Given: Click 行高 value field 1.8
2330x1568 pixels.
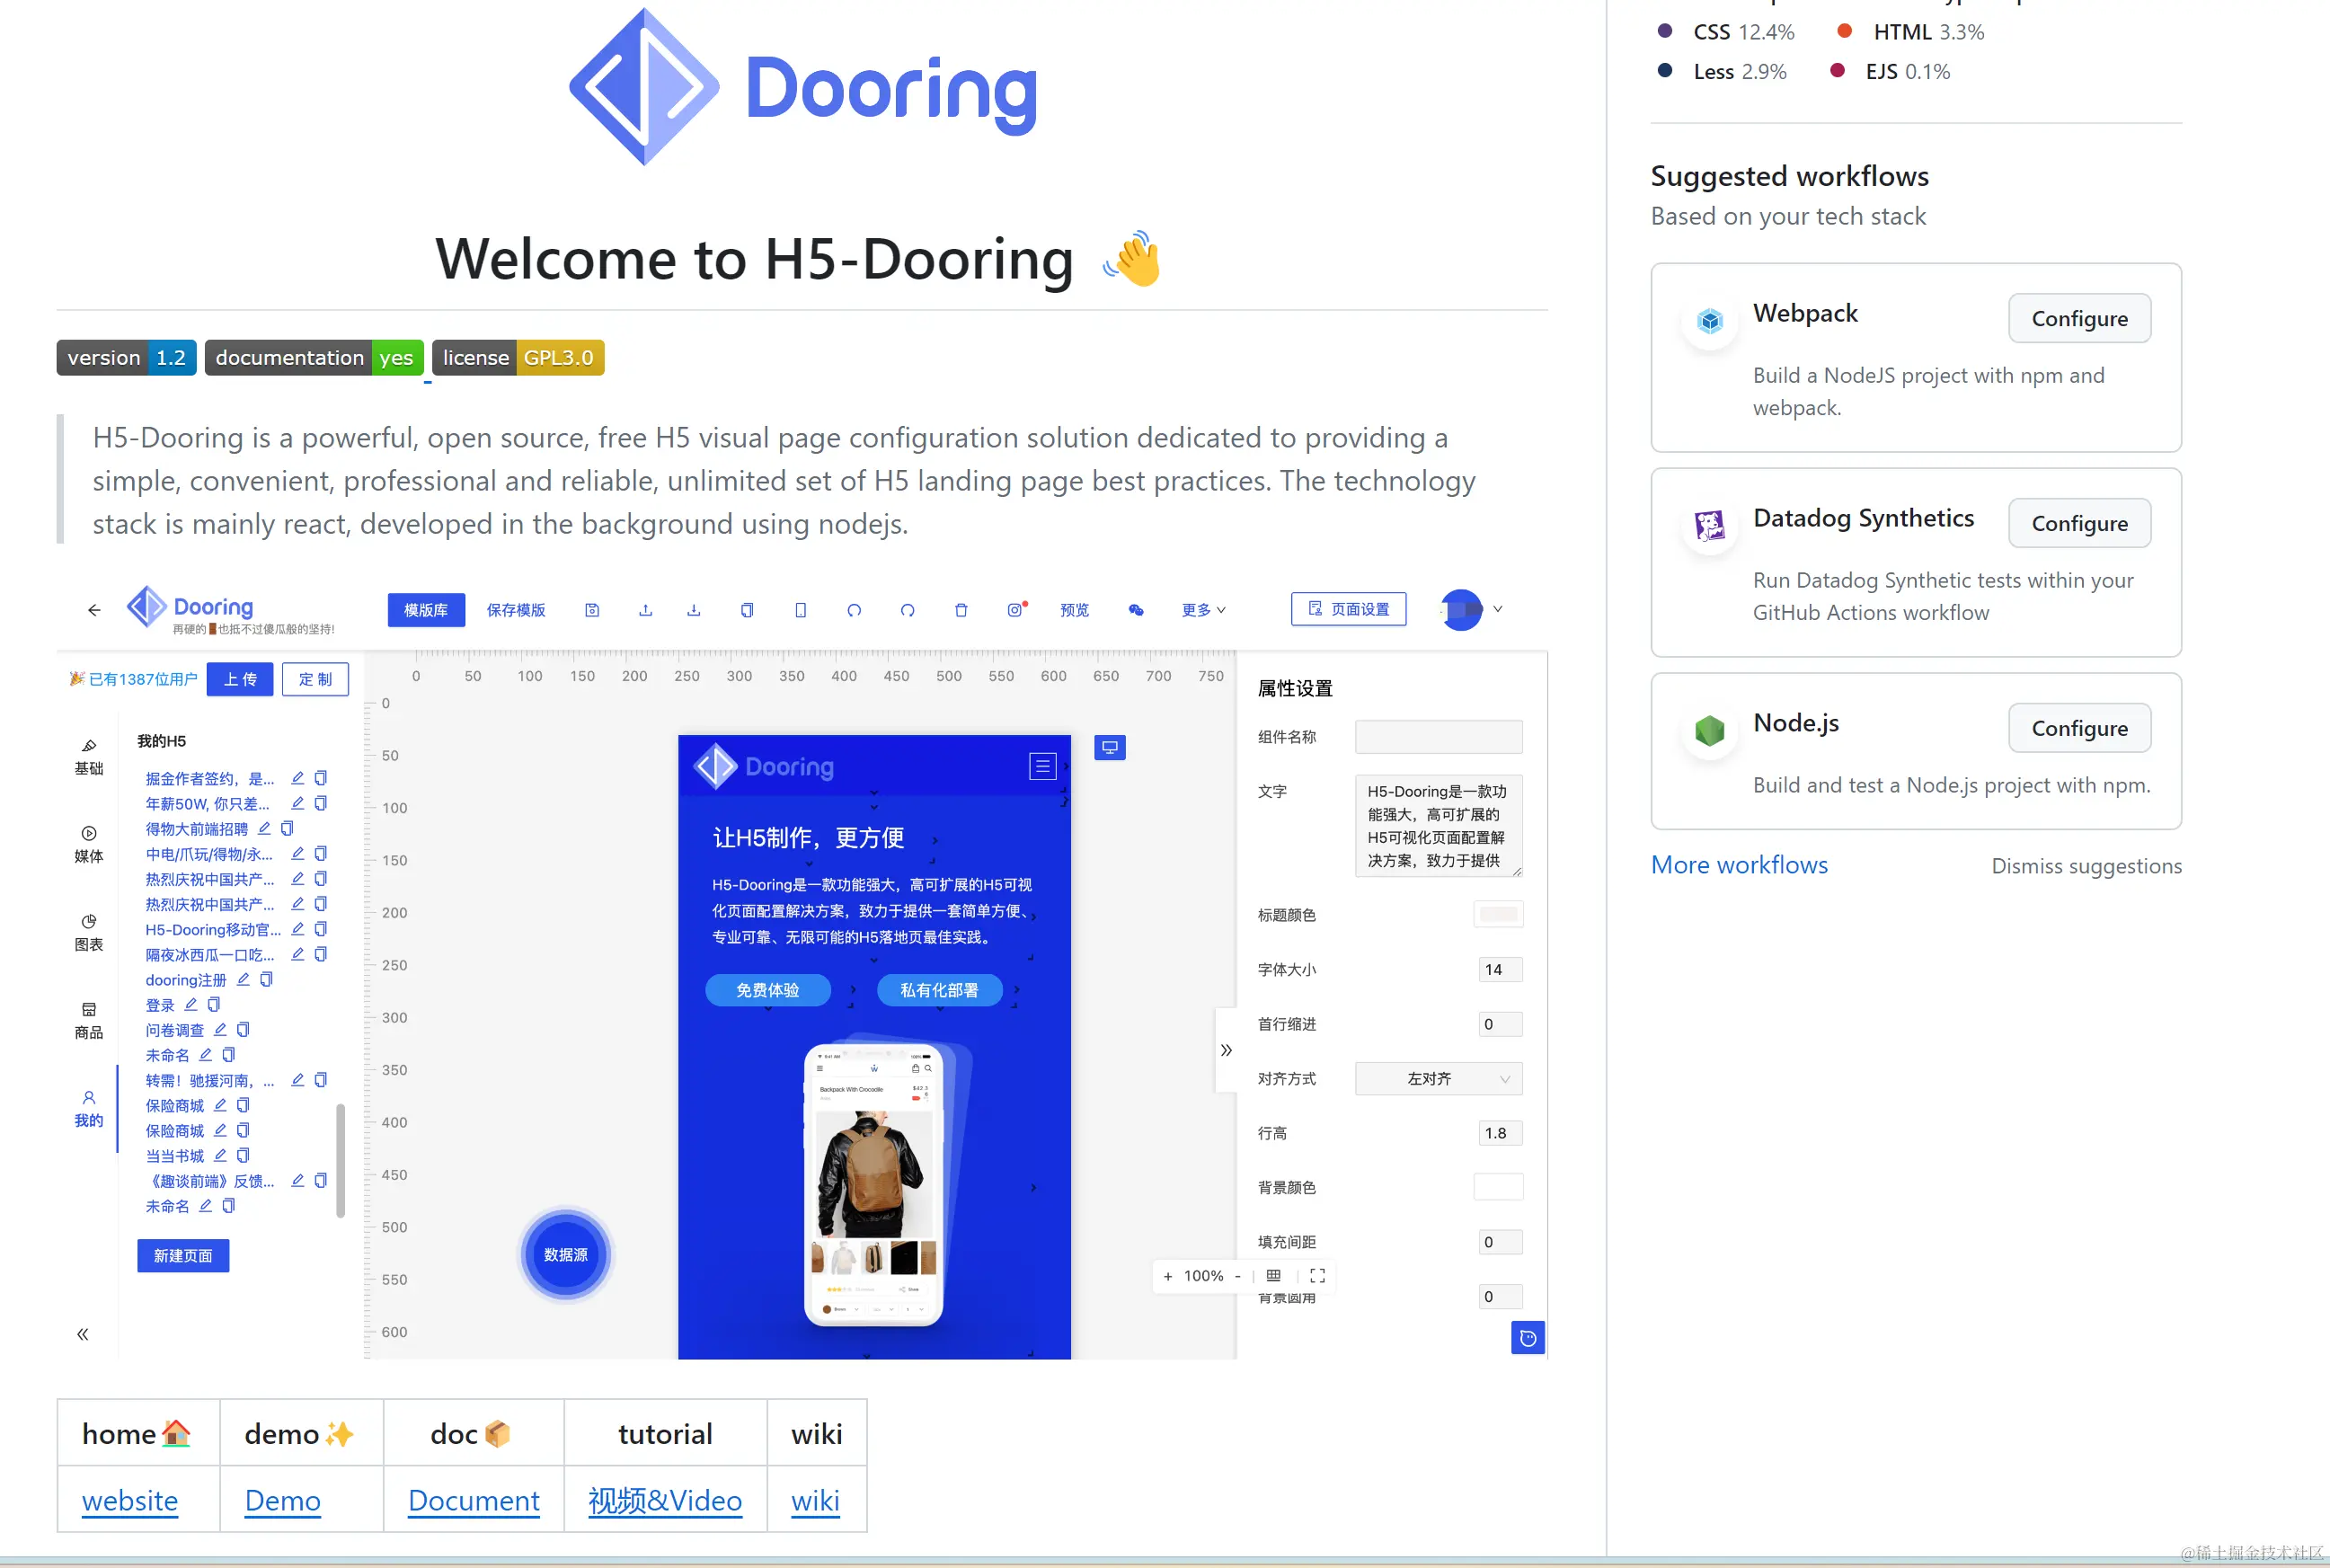Looking at the screenshot, I should [1501, 1133].
